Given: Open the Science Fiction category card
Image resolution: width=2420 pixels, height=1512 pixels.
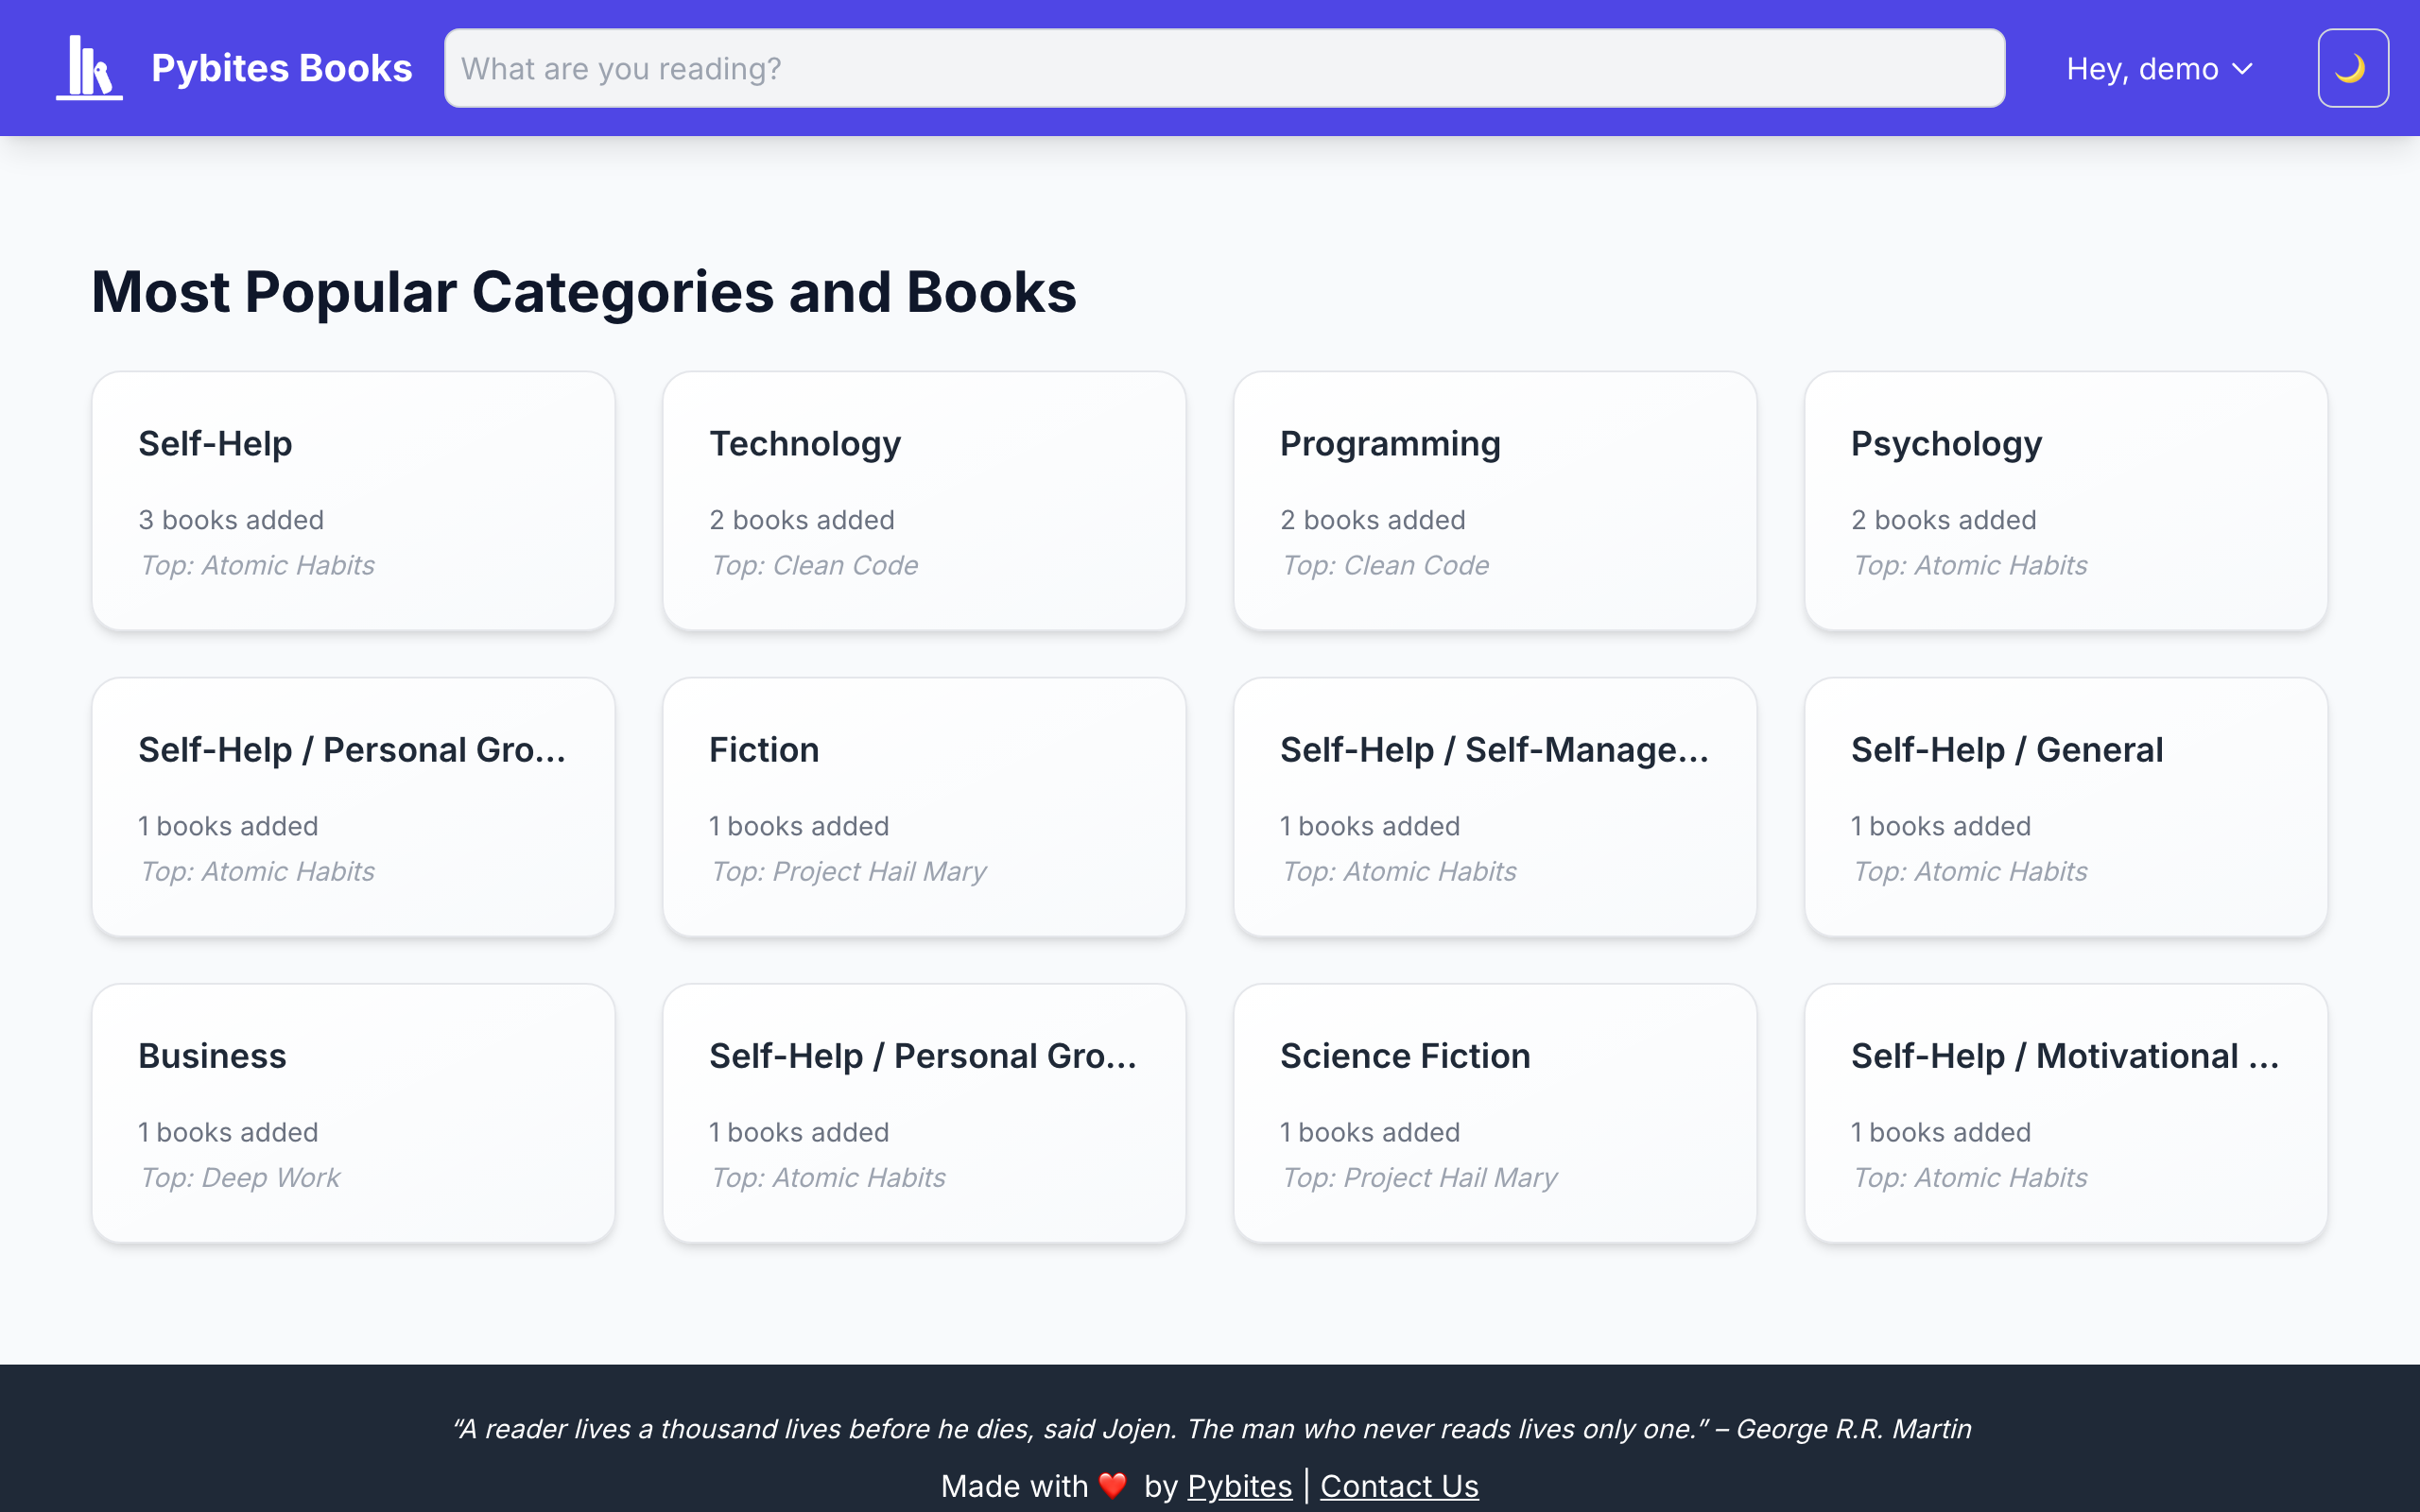Looking at the screenshot, I should pos(1494,1112).
